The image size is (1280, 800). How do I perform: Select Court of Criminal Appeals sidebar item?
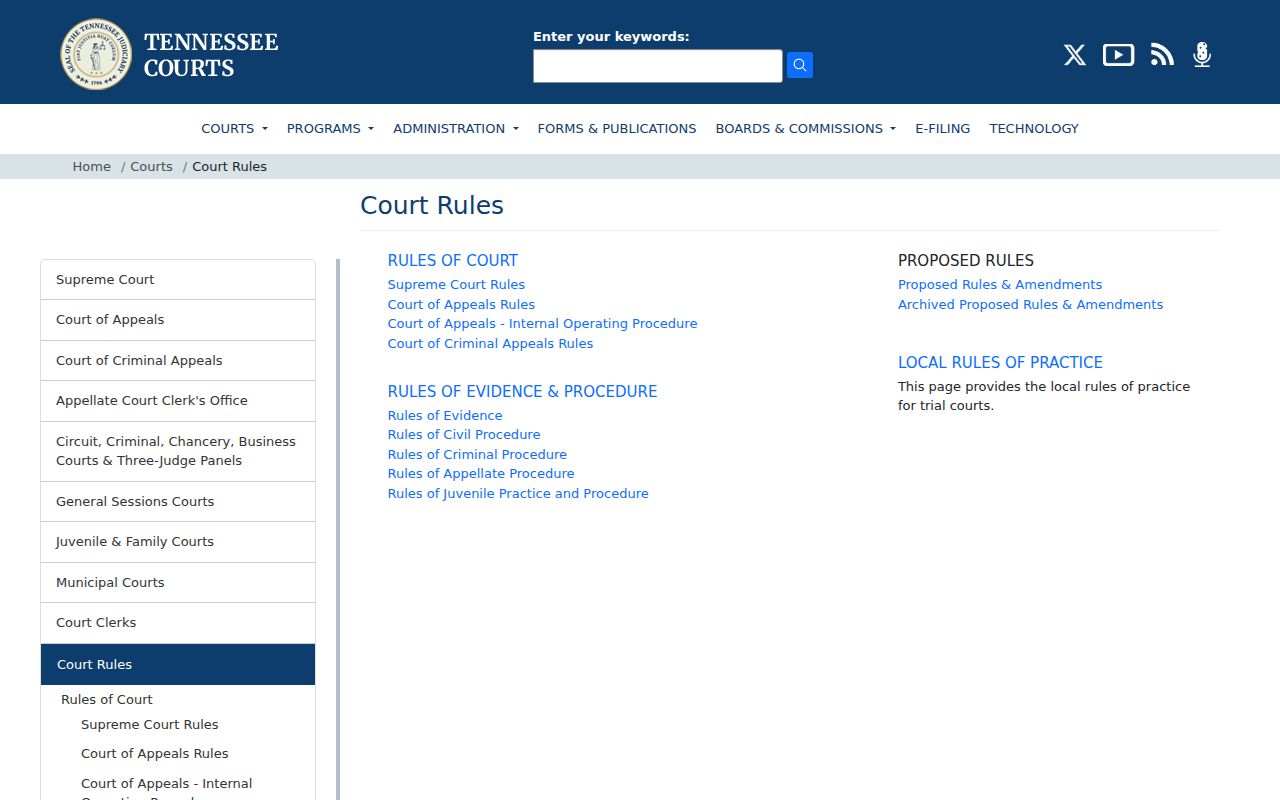tap(178, 361)
